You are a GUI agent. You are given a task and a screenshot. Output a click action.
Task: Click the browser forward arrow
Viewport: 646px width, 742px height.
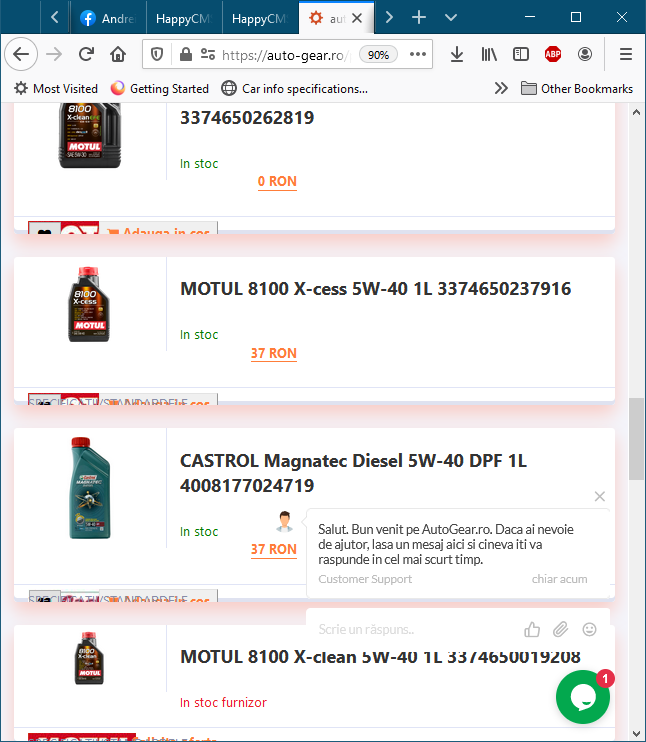pos(54,54)
